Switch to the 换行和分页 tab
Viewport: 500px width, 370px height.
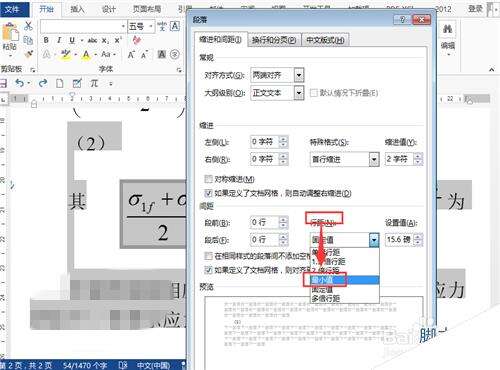(274, 40)
